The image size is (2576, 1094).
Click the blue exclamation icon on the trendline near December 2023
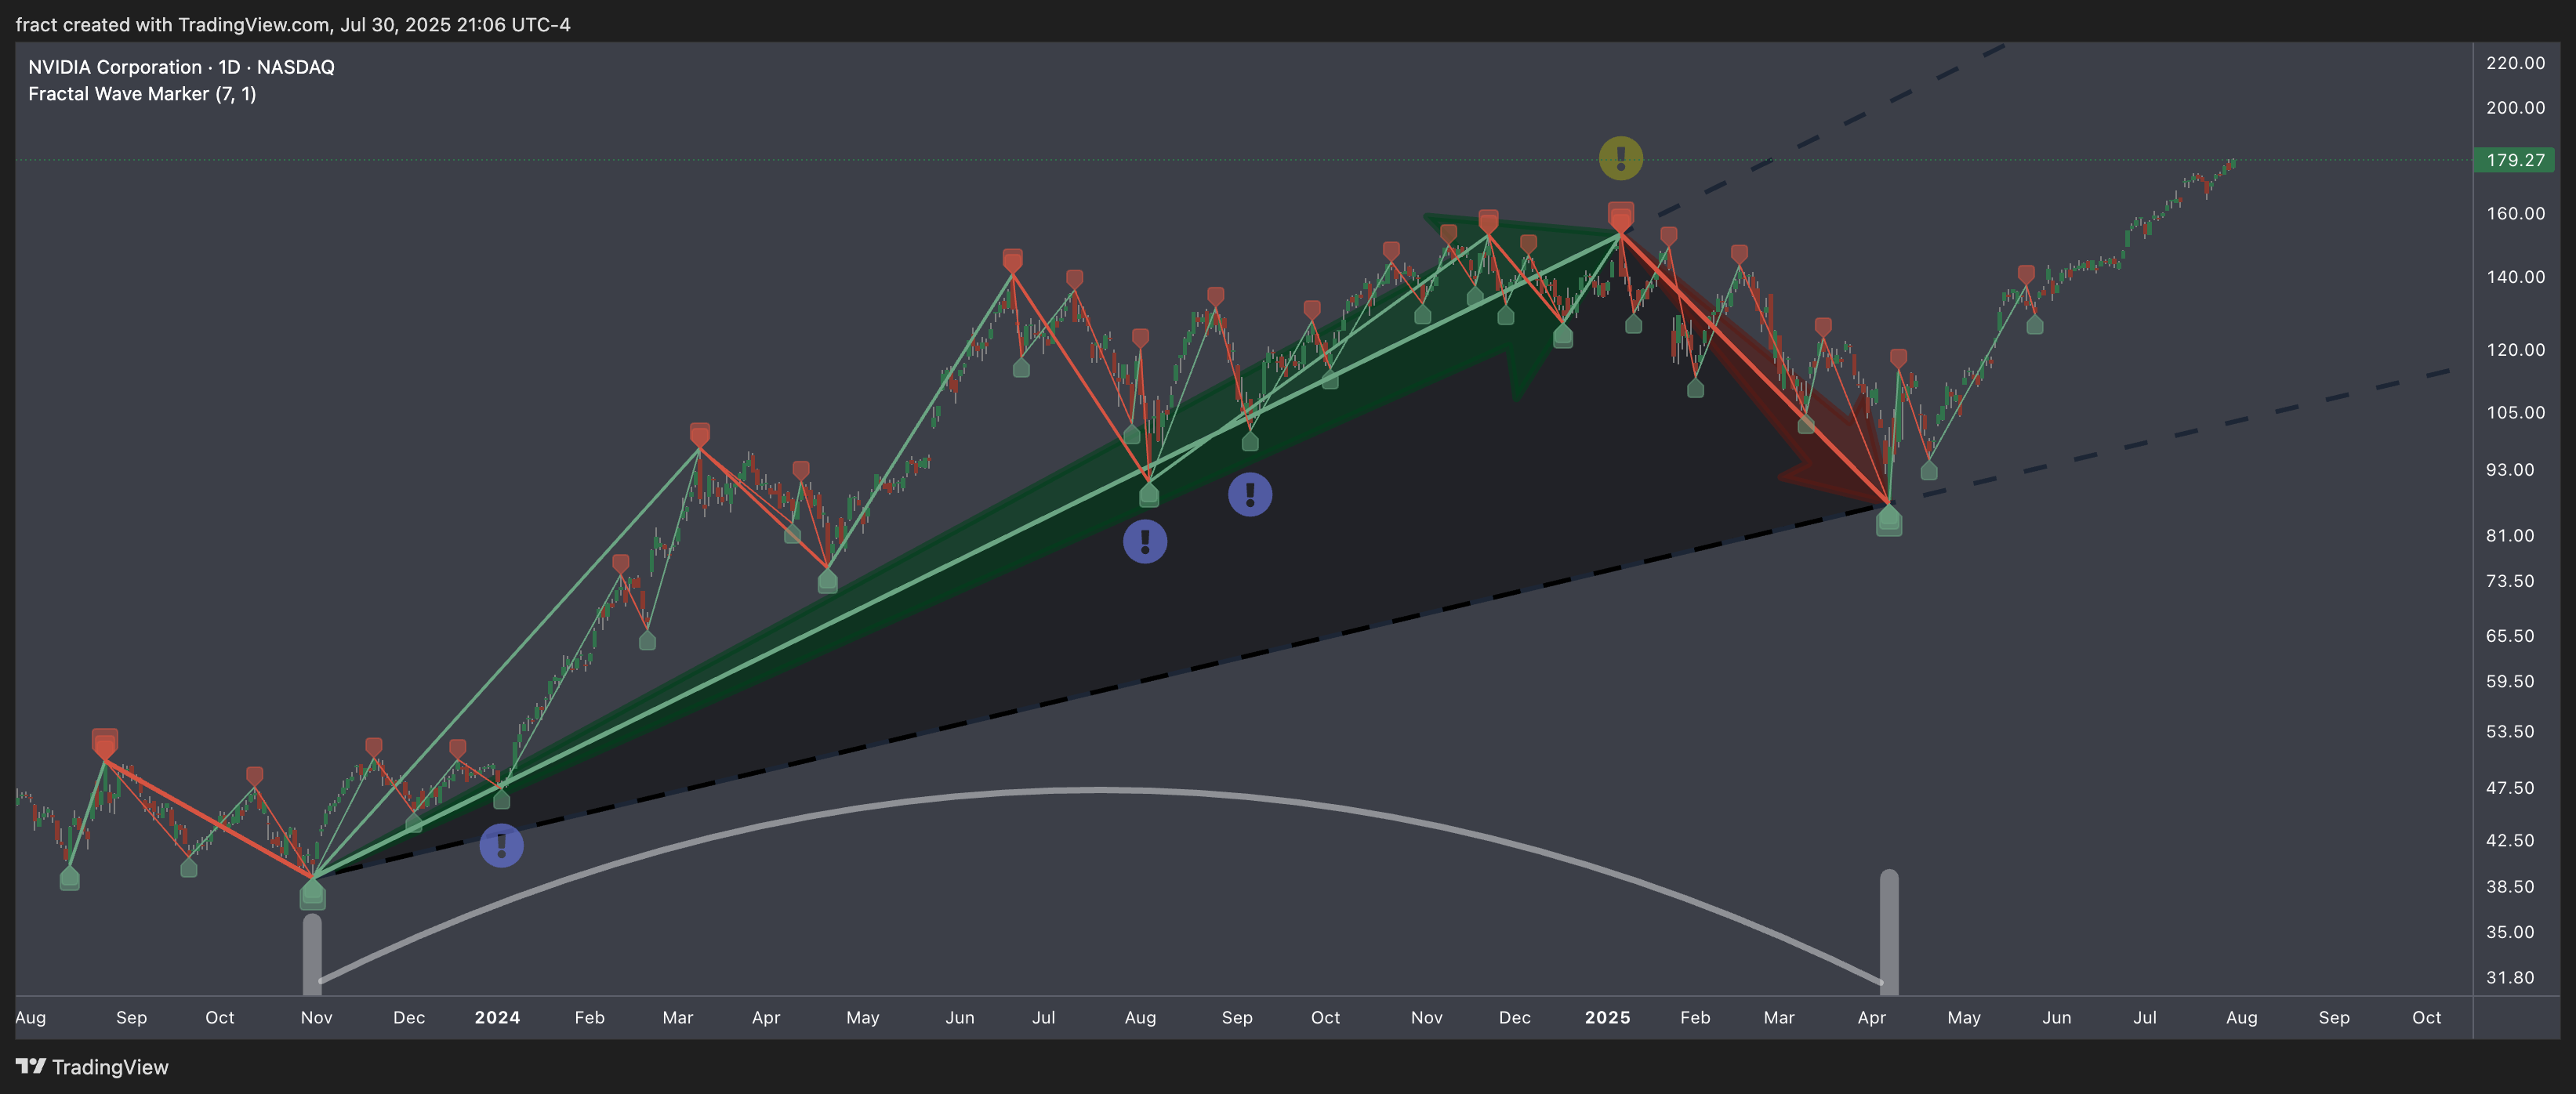coord(501,845)
